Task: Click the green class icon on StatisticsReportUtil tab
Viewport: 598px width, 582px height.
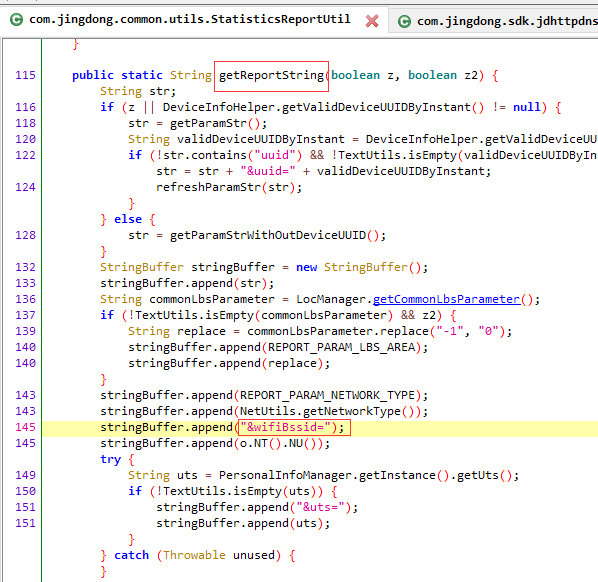Action: (16, 19)
